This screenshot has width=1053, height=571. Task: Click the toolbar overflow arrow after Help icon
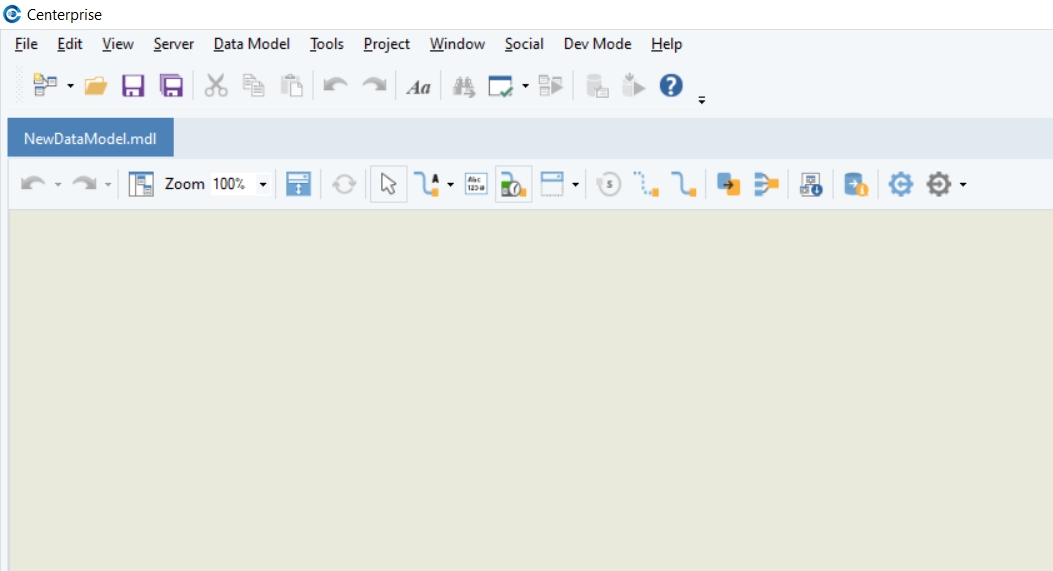tap(702, 99)
